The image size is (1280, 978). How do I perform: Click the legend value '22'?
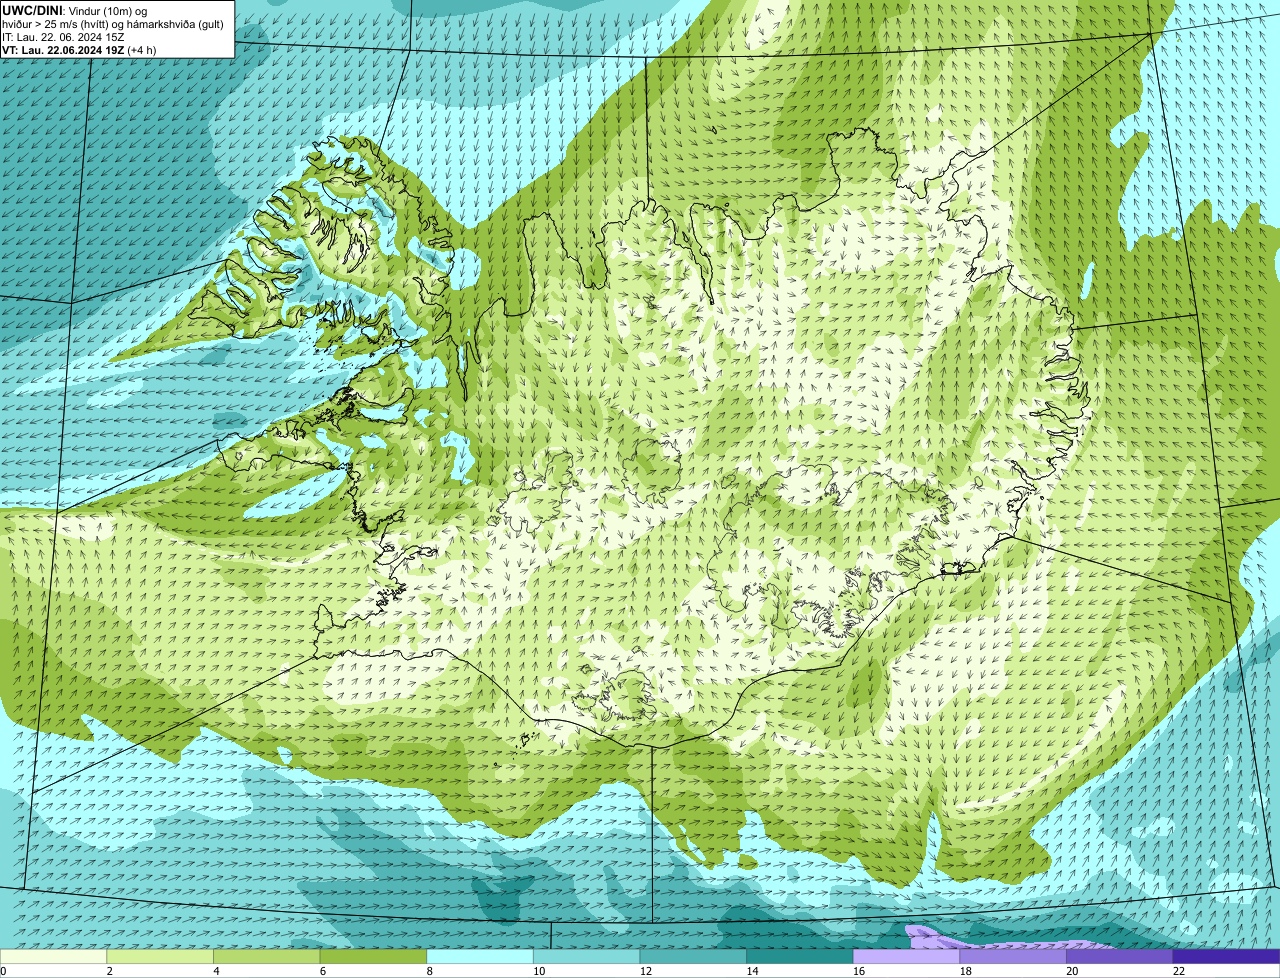point(1179,971)
